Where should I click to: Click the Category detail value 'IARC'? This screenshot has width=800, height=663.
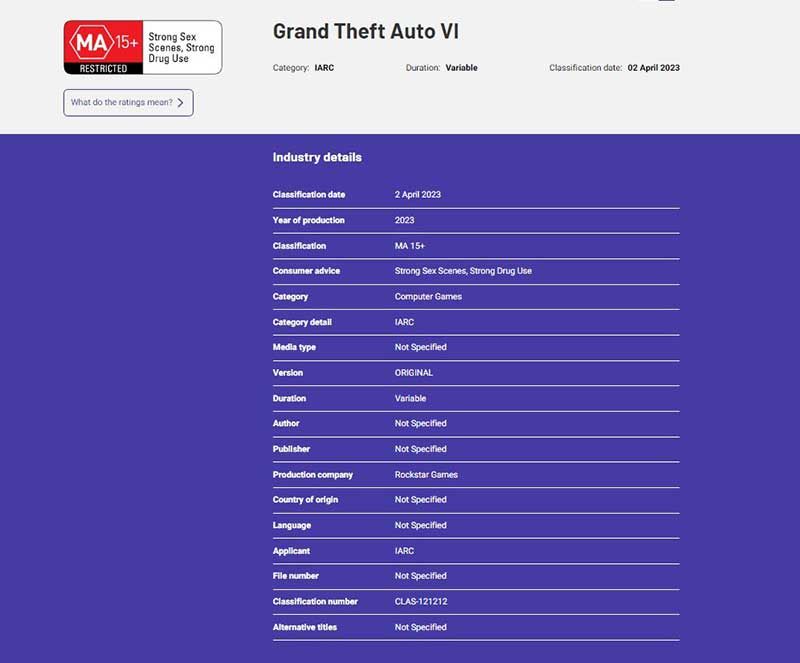404,322
